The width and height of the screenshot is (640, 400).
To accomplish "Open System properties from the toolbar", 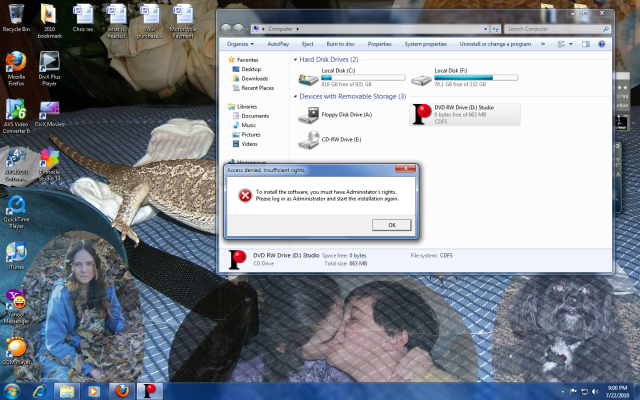I will [x=425, y=44].
